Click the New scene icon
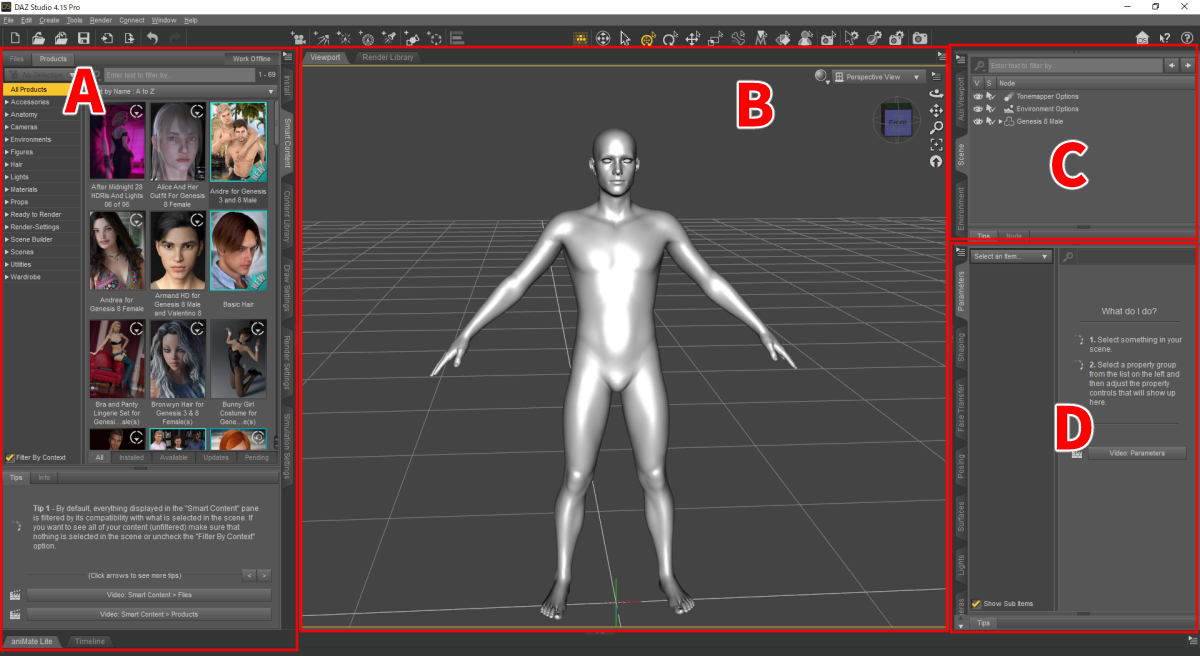 click(x=15, y=38)
